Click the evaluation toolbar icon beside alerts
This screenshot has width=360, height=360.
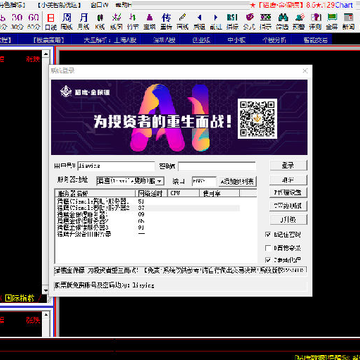(x=315, y=21)
